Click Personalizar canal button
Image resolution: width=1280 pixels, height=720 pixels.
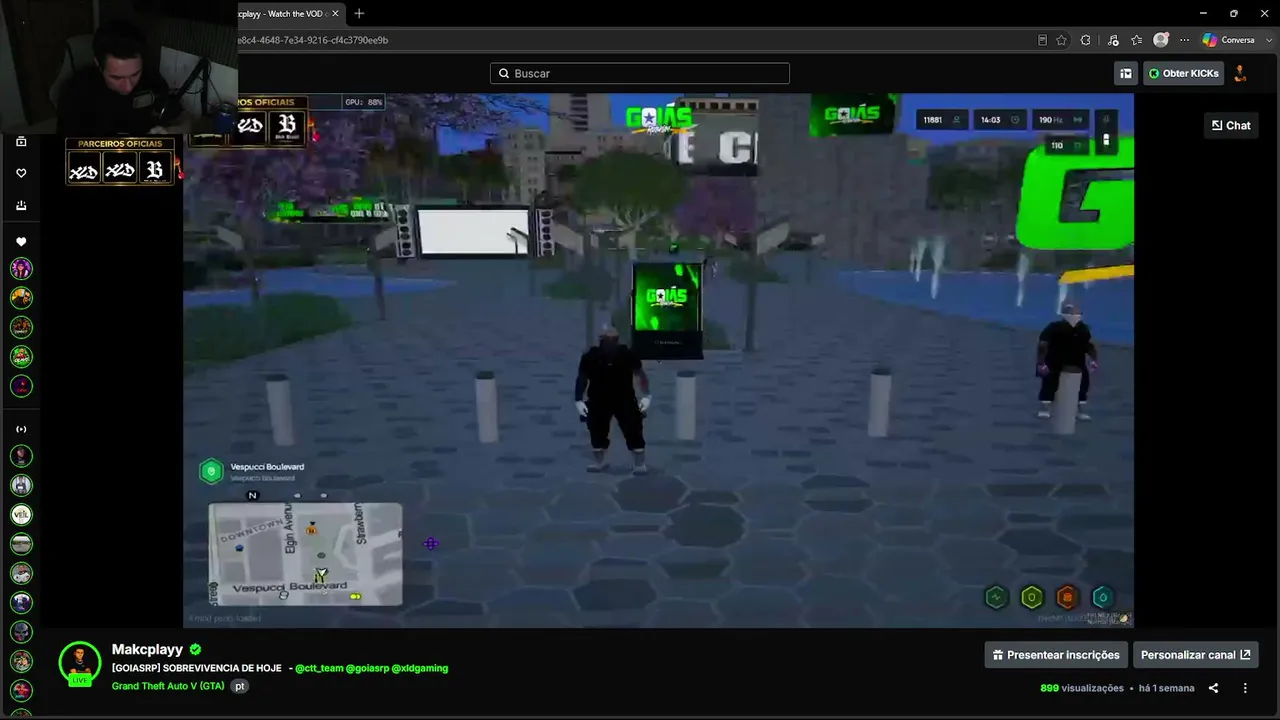pos(1195,655)
